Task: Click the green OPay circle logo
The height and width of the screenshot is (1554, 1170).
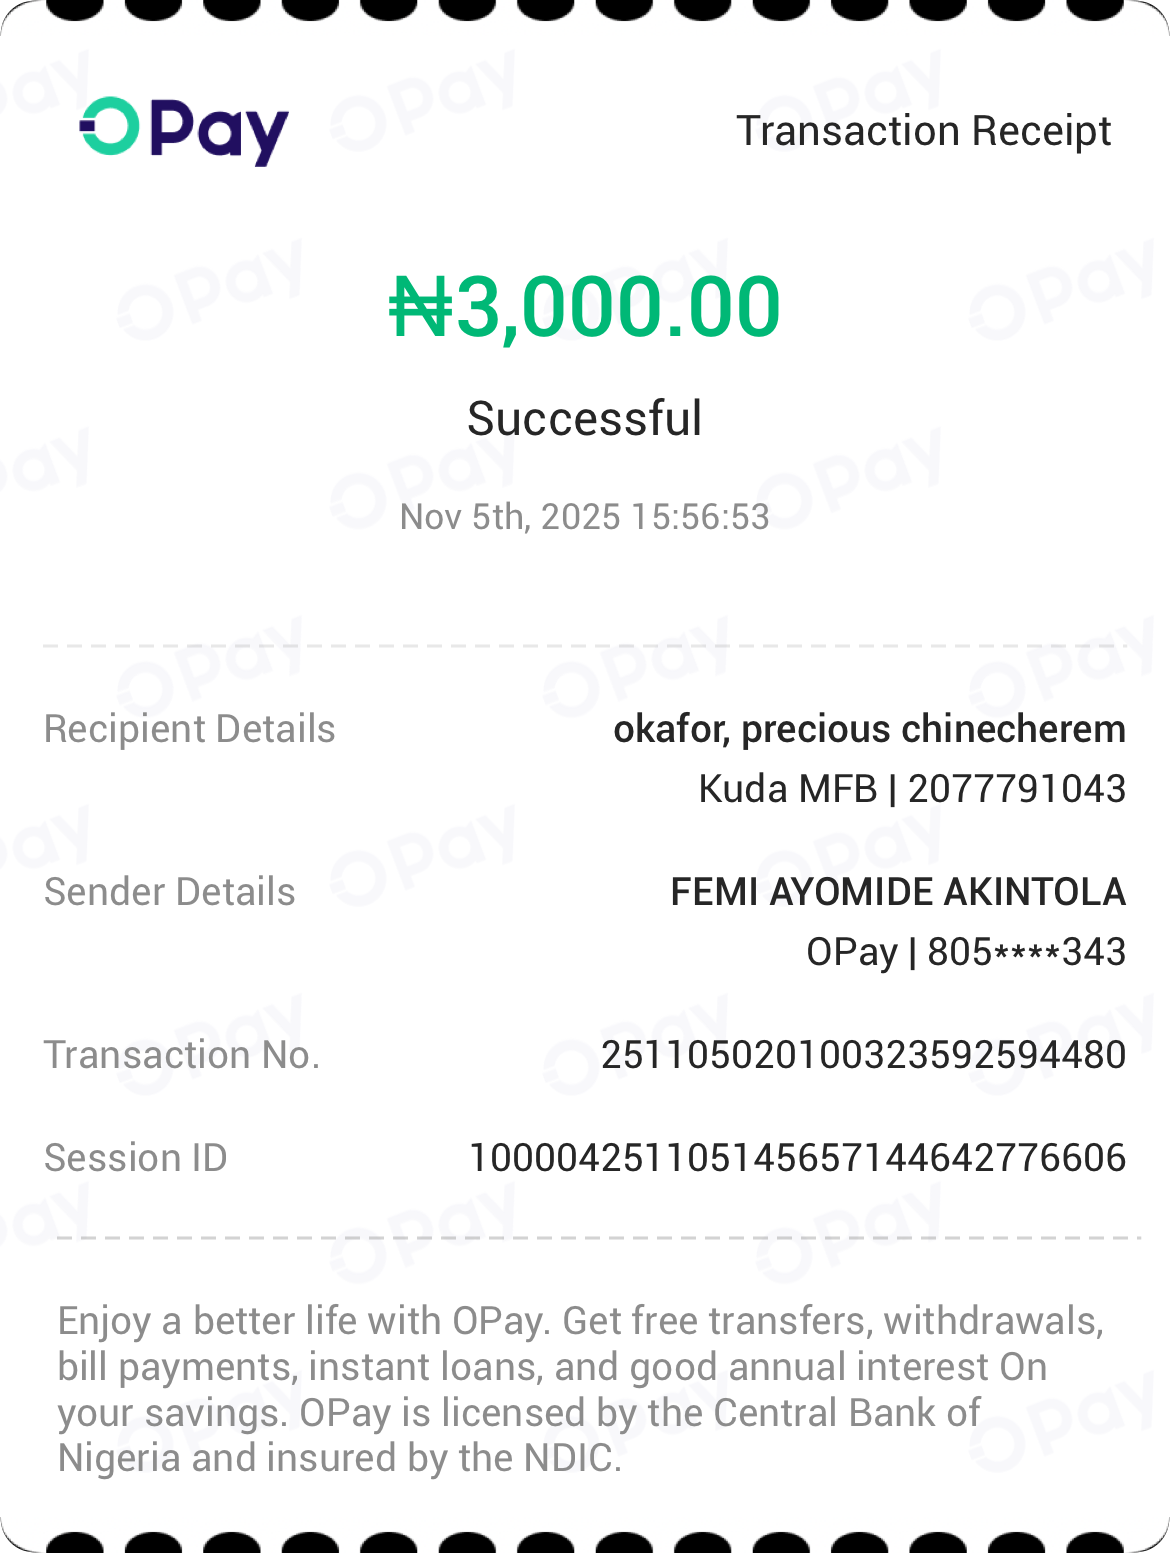Action: 110,127
